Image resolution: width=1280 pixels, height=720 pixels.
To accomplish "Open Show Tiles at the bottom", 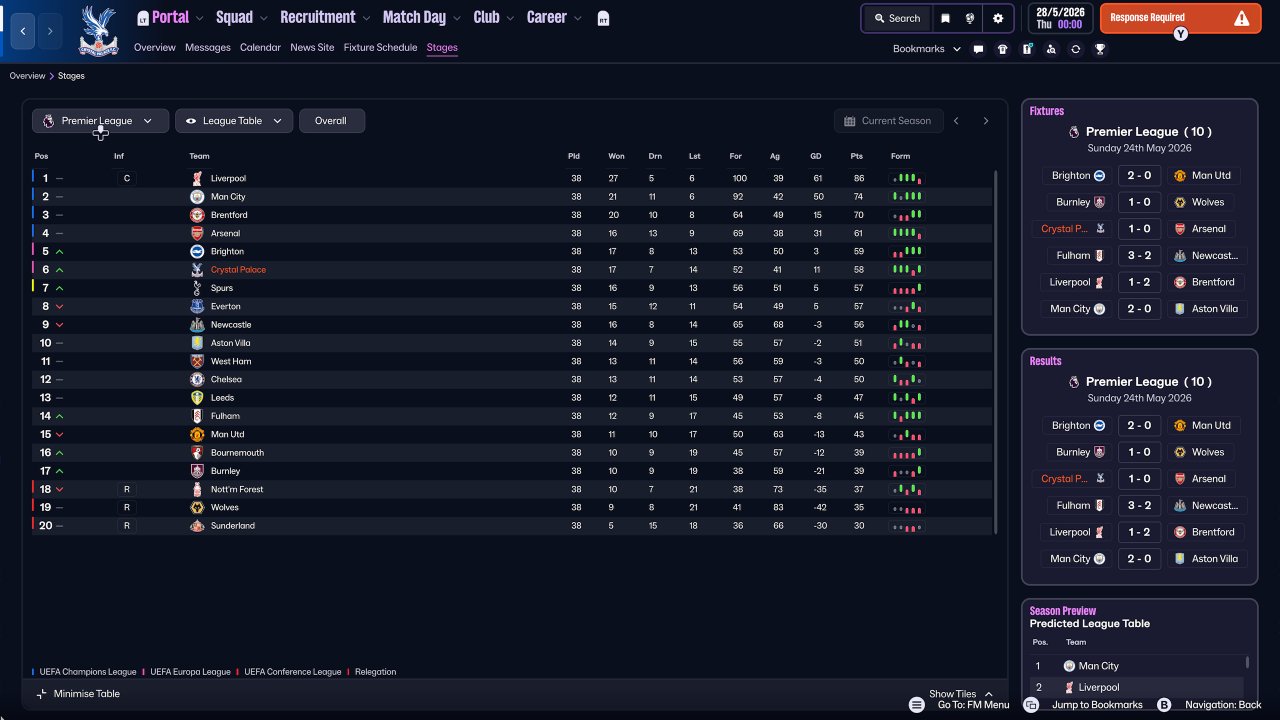I will coord(960,694).
